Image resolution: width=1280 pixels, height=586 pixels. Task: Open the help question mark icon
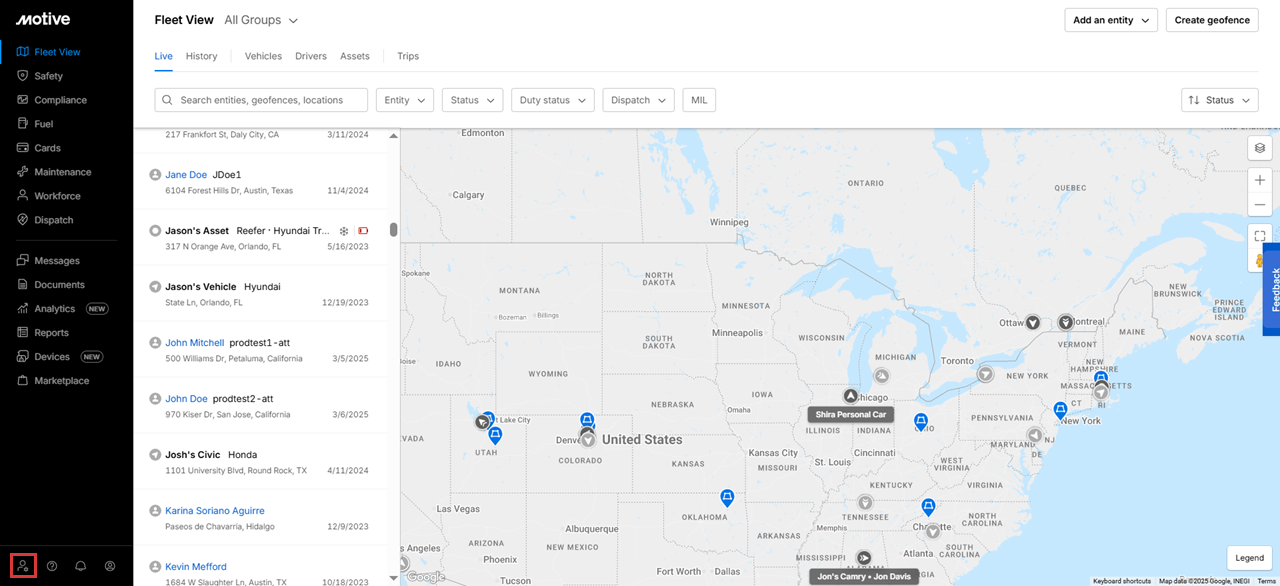coord(52,566)
